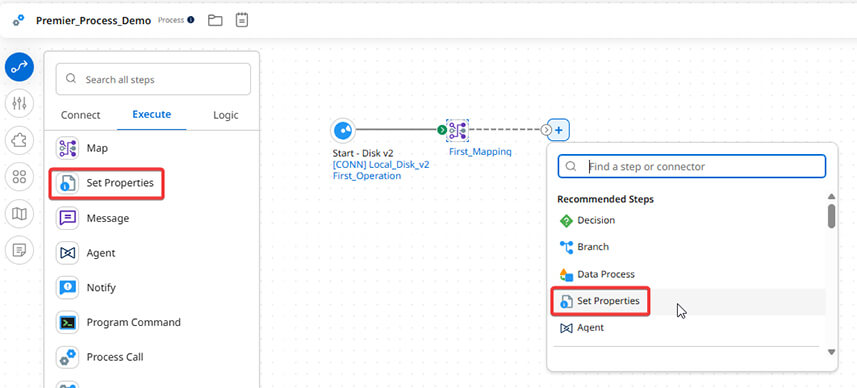Open the map sidebar icon

coord(20,214)
